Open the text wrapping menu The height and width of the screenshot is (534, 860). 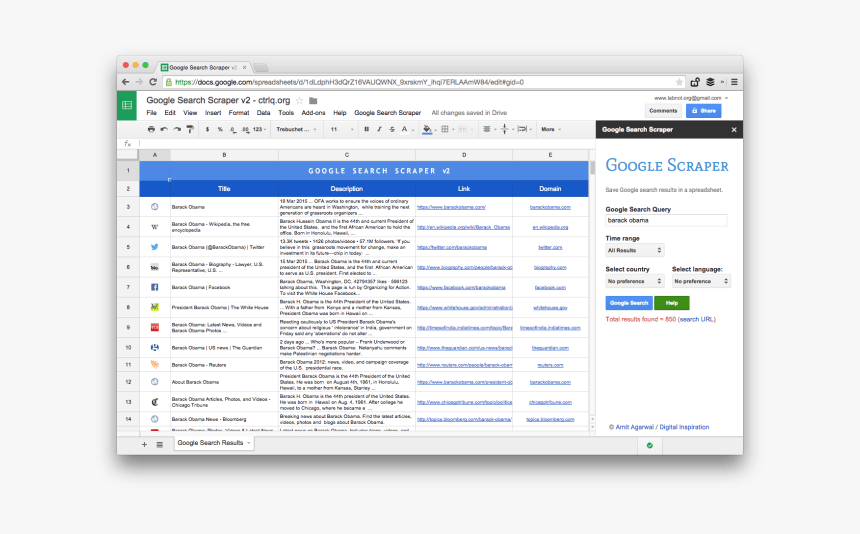(523, 129)
